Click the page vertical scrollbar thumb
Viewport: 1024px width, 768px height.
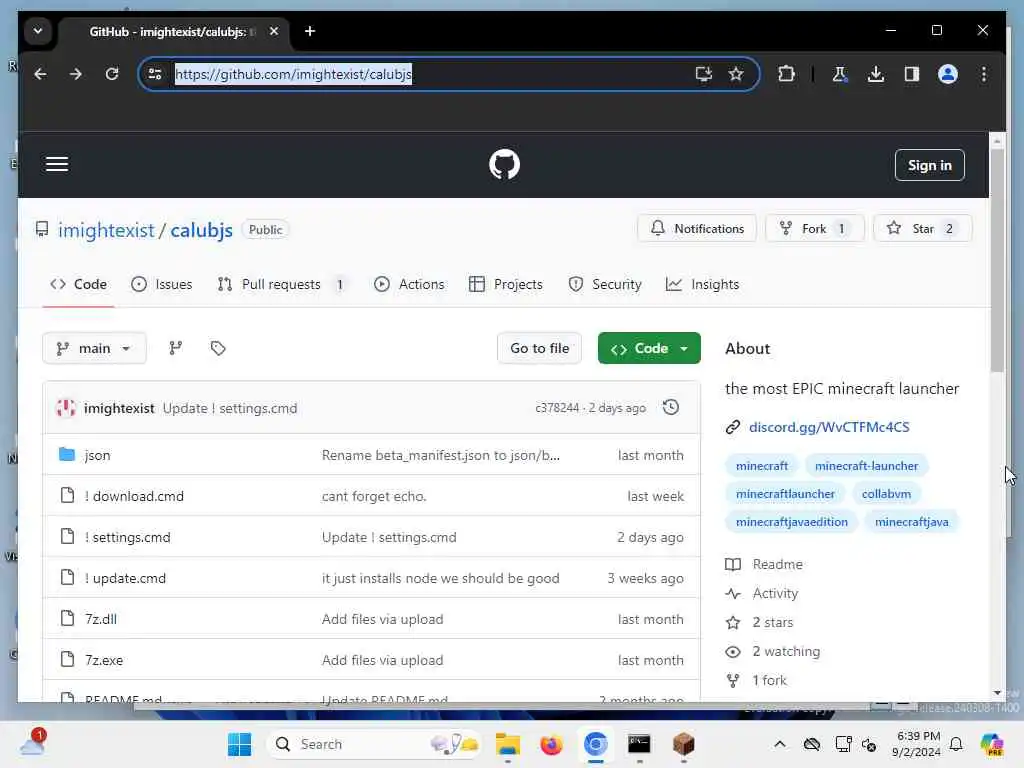tap(997, 260)
